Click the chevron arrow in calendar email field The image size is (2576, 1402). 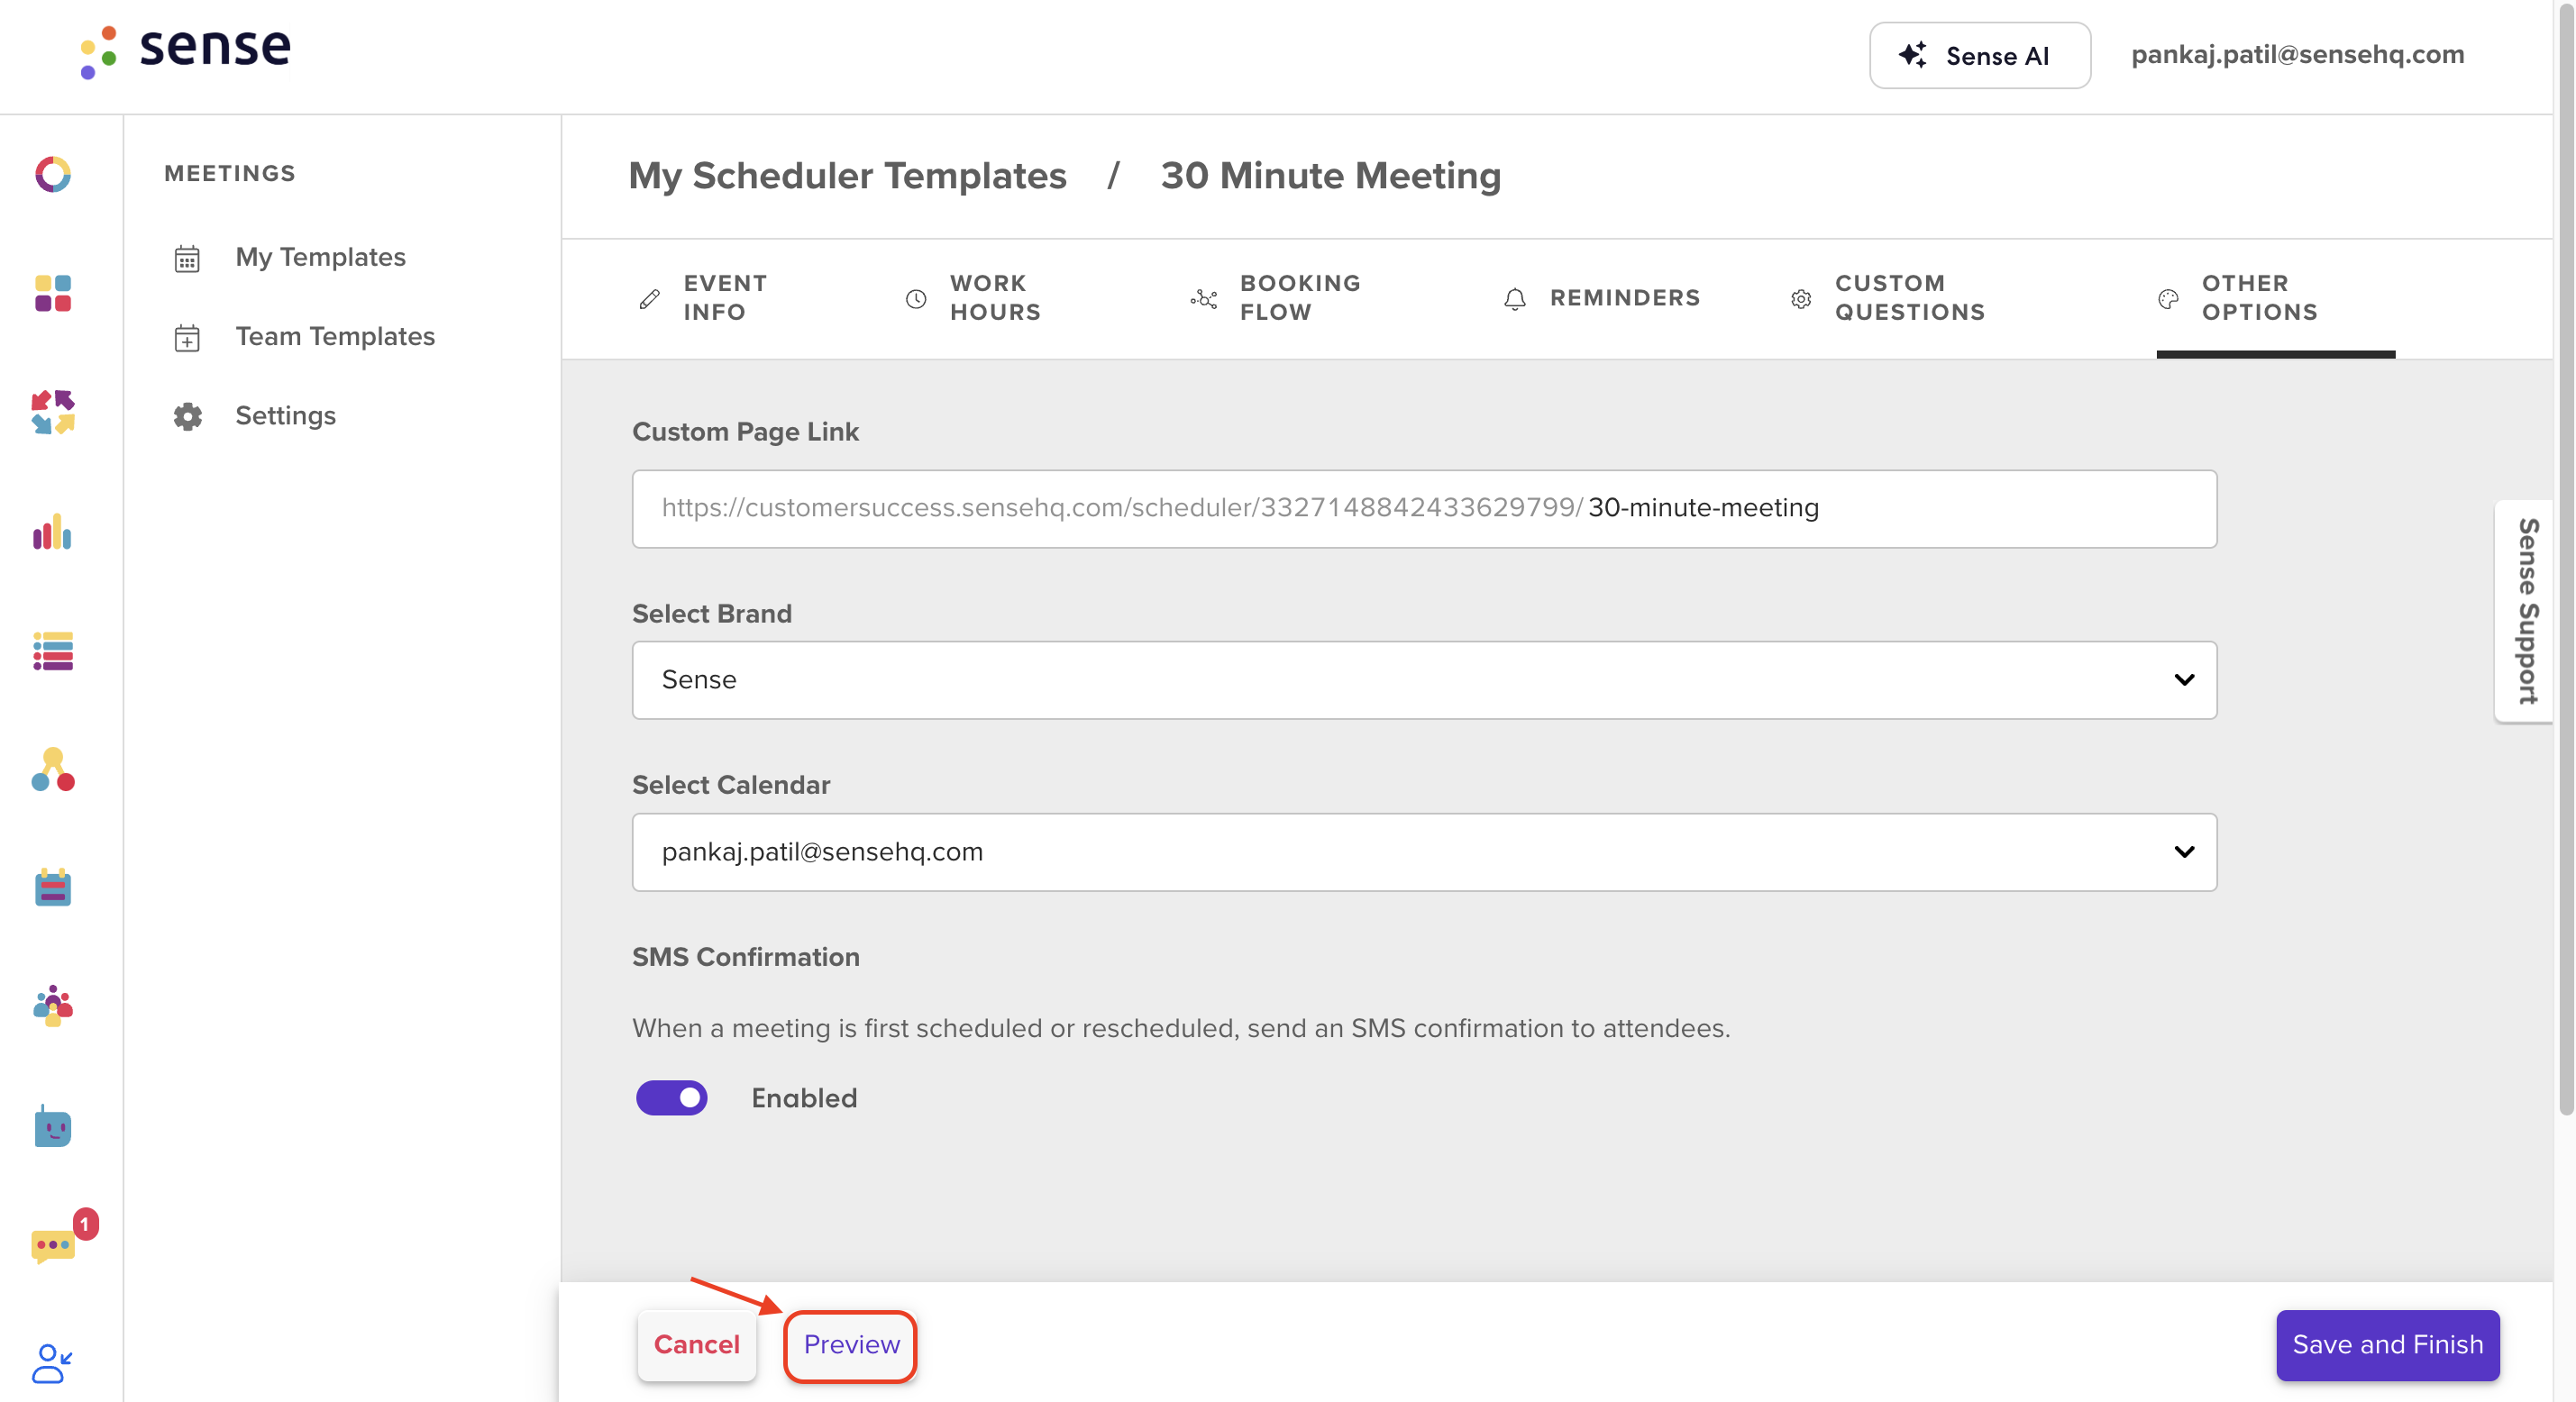click(2184, 852)
